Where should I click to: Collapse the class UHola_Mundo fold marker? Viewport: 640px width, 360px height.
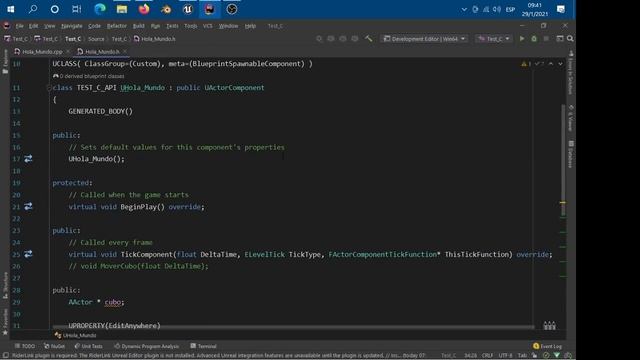pos(49,87)
